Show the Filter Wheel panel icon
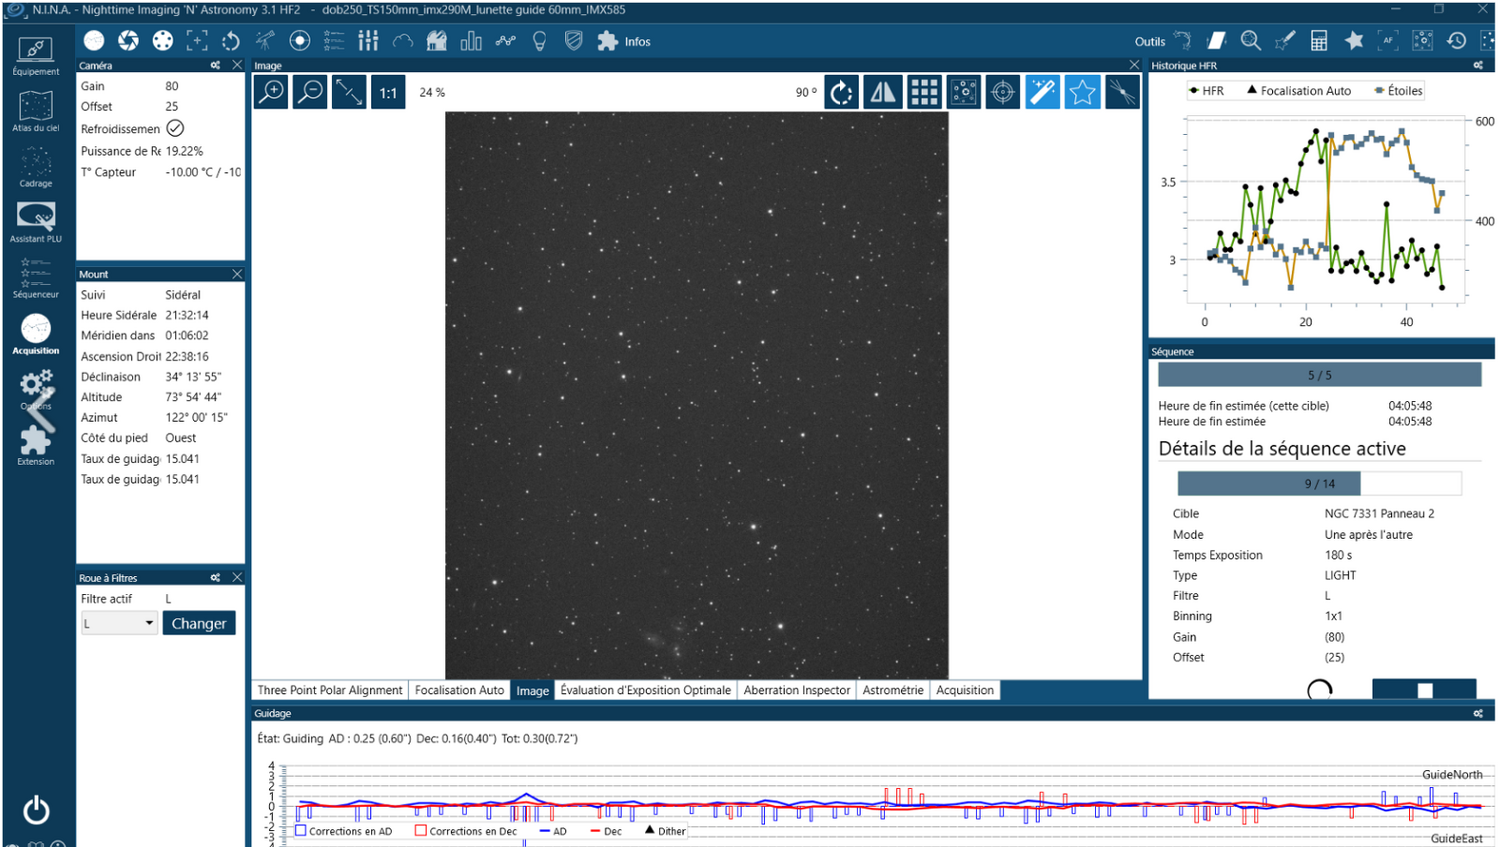 [162, 41]
